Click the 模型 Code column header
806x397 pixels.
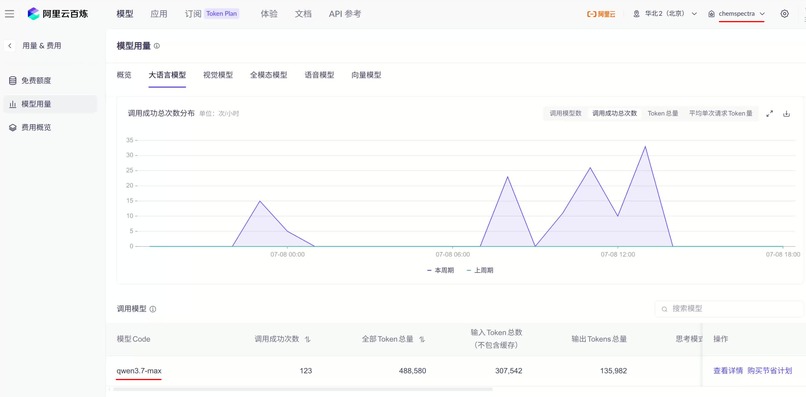(x=134, y=339)
